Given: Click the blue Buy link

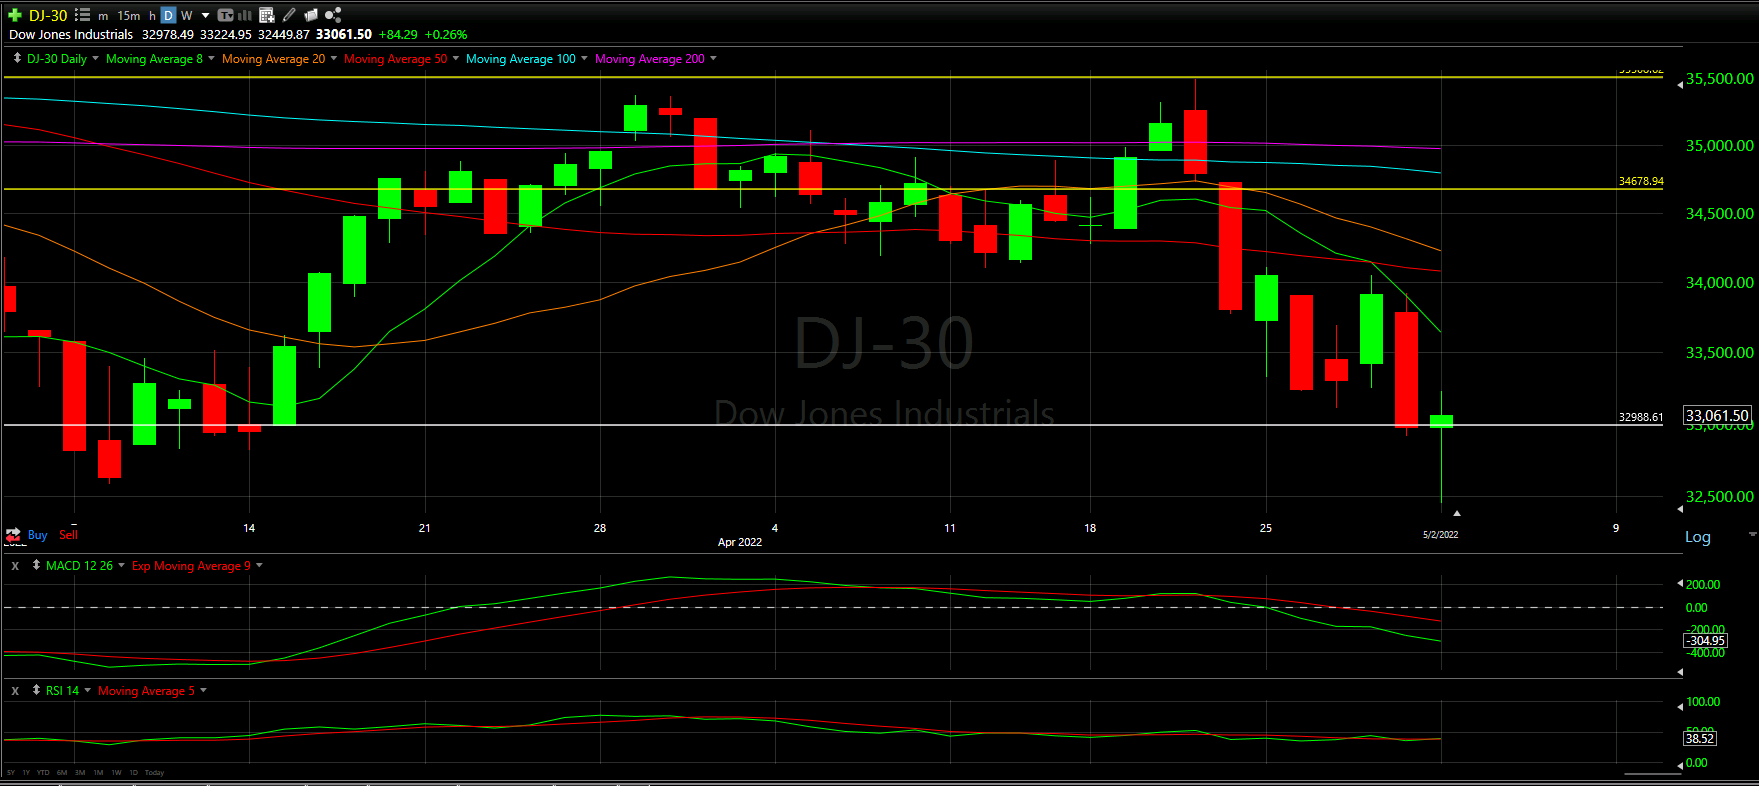Looking at the screenshot, I should point(38,535).
